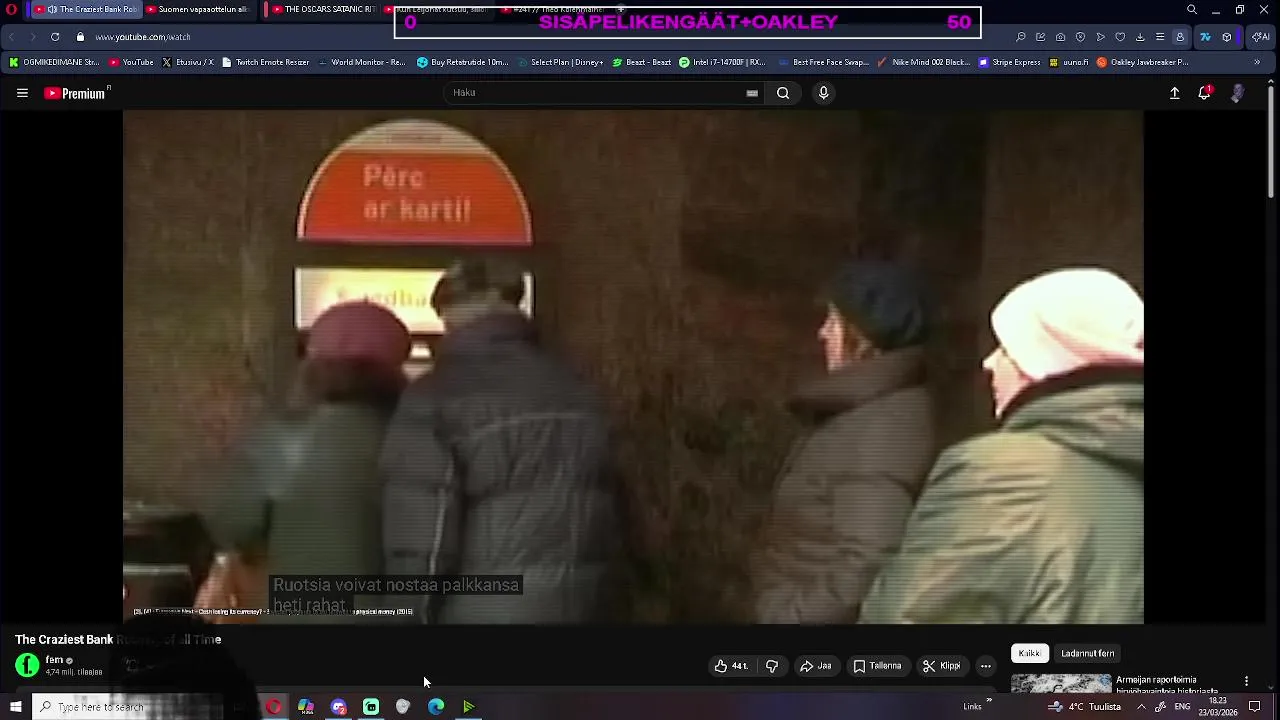Open the AI assistant button
This screenshot has width=1280, height=720.
tap(1262, 37)
